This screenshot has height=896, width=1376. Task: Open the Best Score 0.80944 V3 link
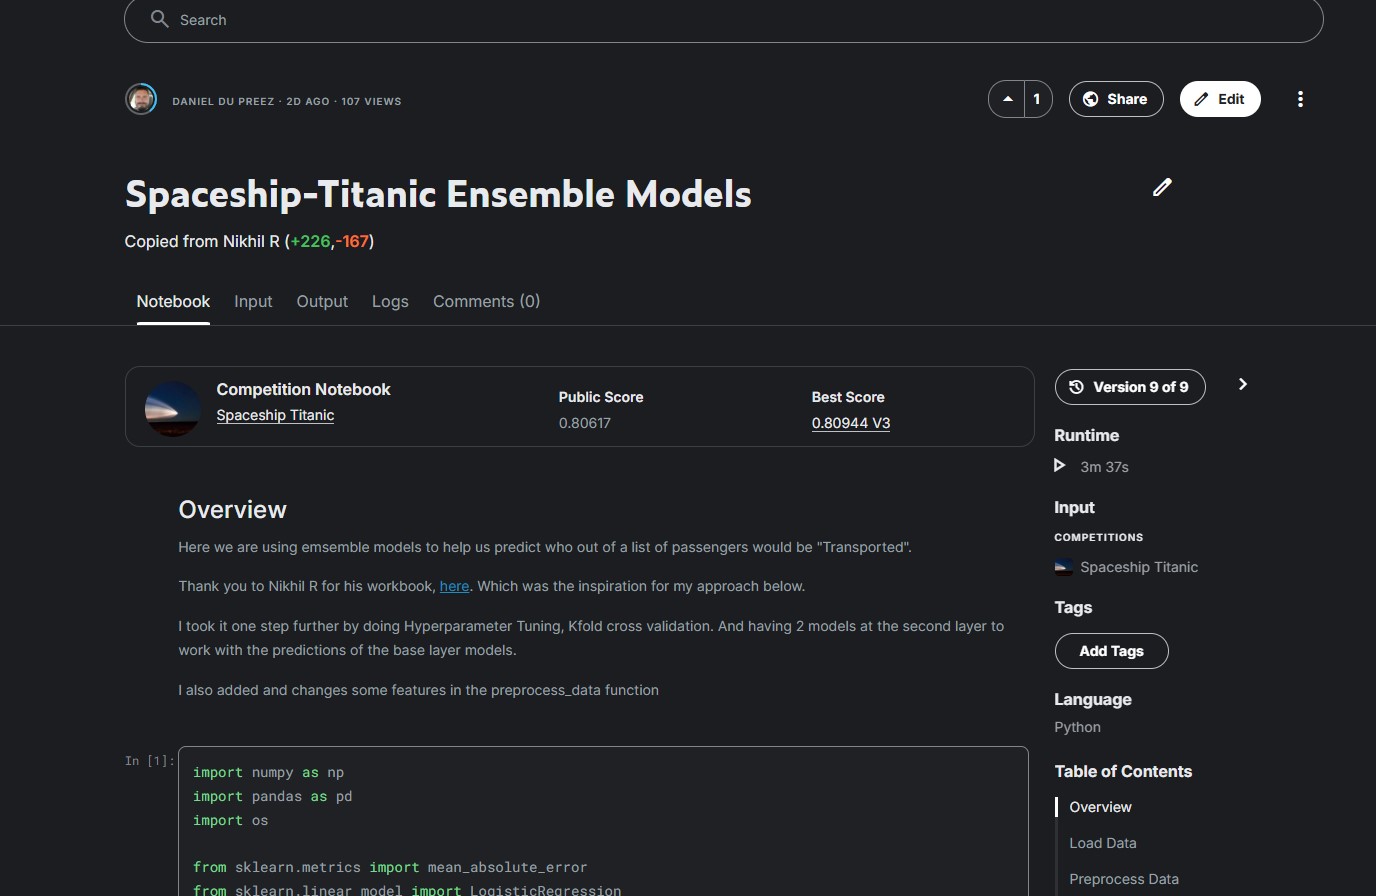tap(850, 423)
